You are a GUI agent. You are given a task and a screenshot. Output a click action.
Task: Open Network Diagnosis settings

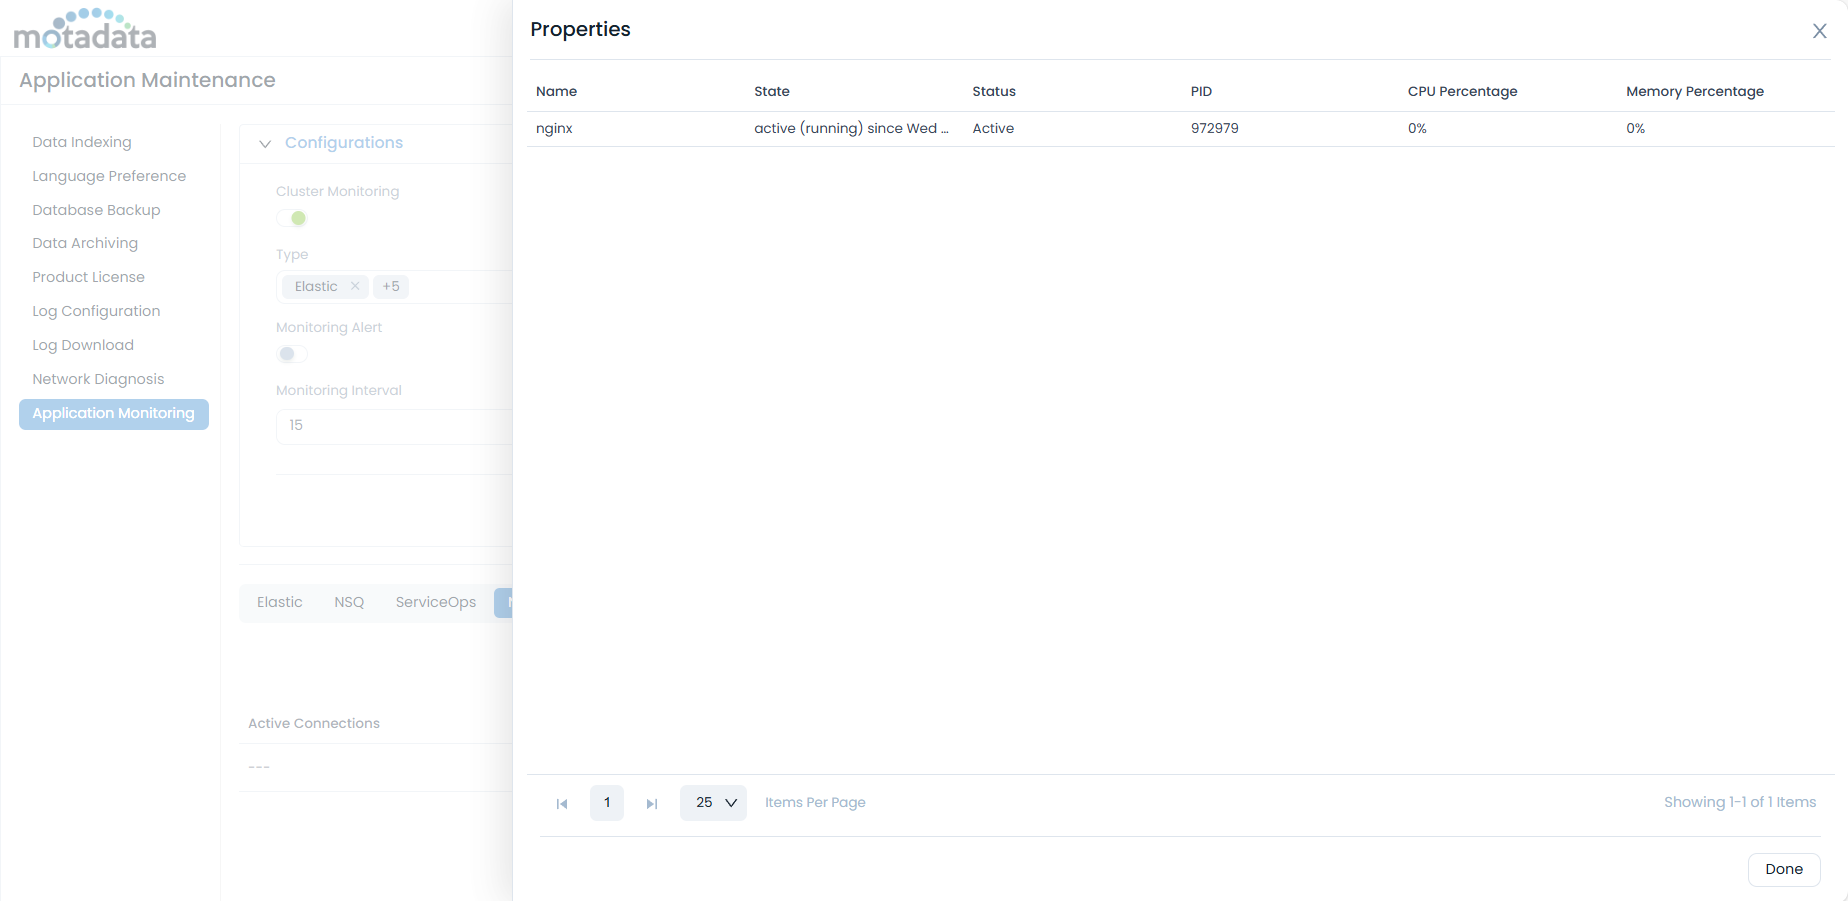pyautogui.click(x=98, y=379)
